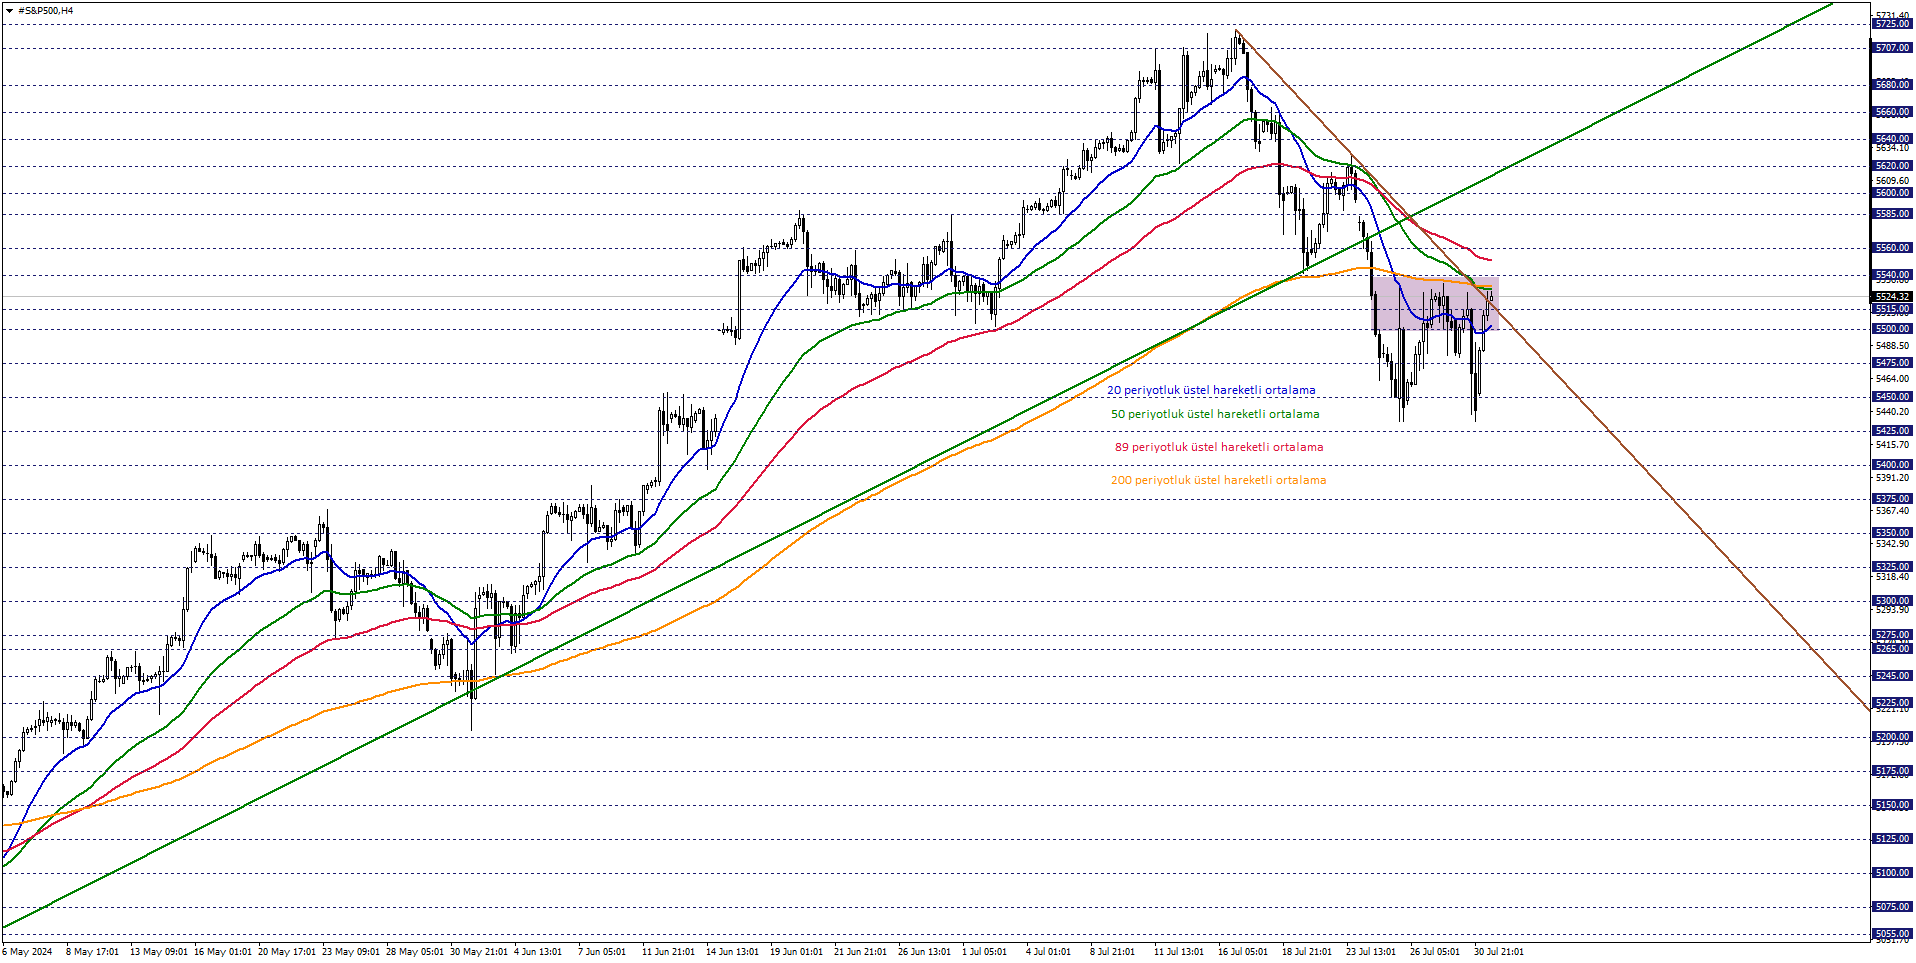Click the 23 Jul 13:01 time label

1371,952
